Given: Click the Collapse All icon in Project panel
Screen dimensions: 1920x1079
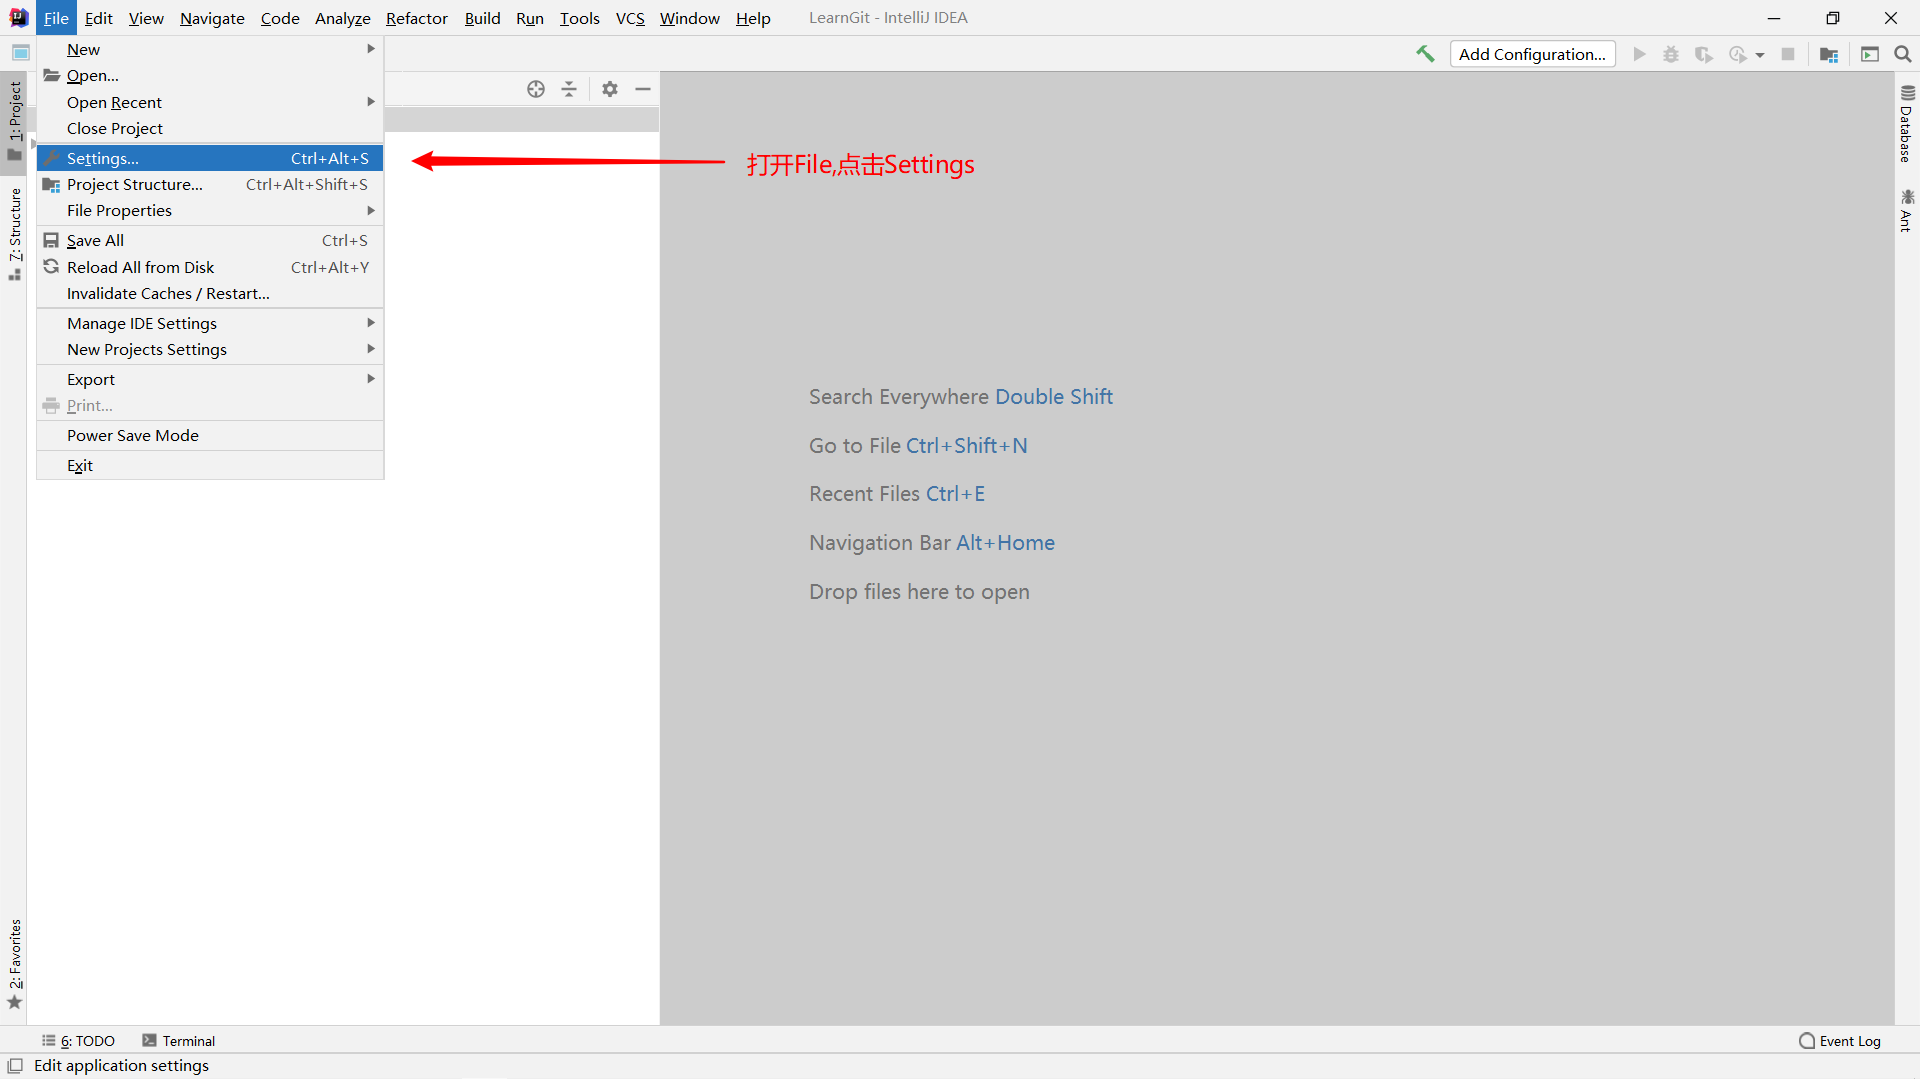Looking at the screenshot, I should [x=569, y=89].
